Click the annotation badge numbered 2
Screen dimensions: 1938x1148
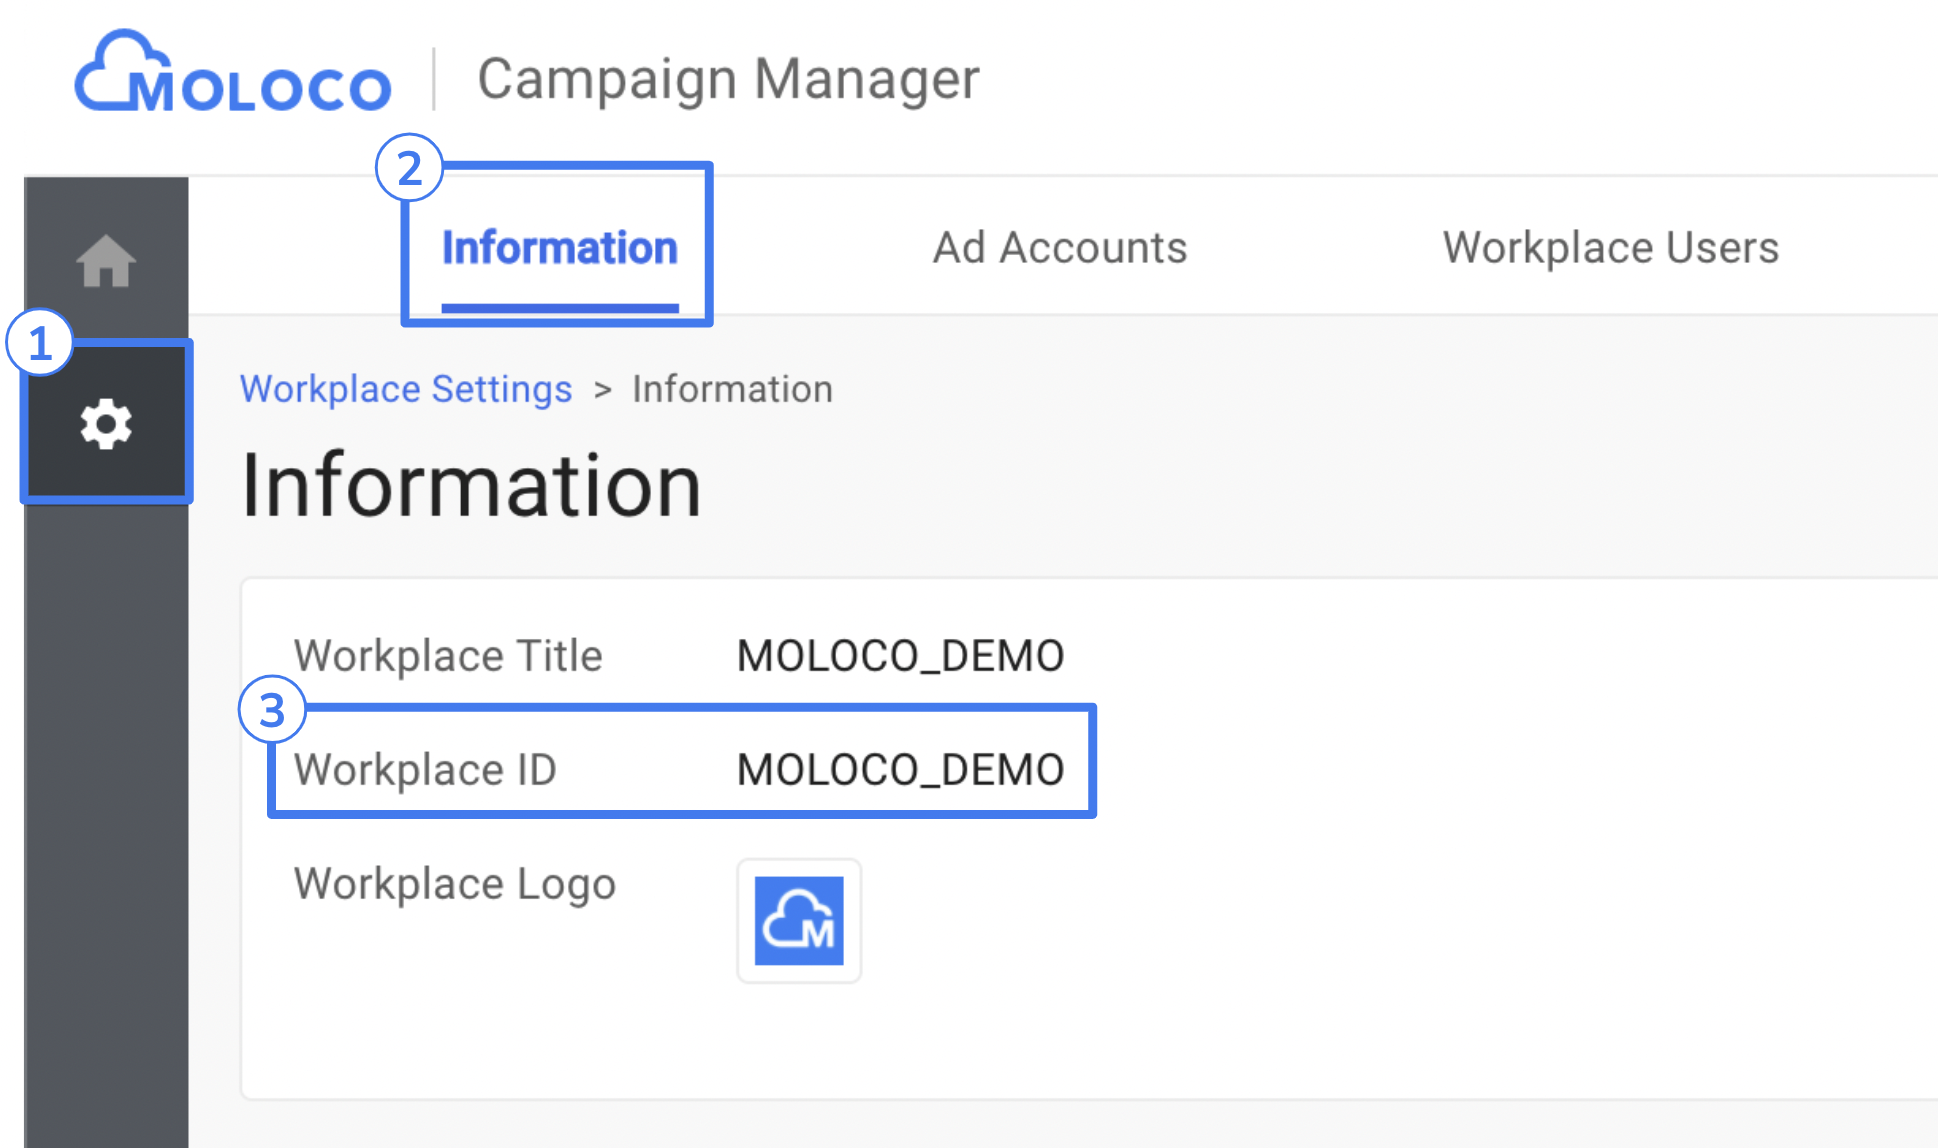410,170
